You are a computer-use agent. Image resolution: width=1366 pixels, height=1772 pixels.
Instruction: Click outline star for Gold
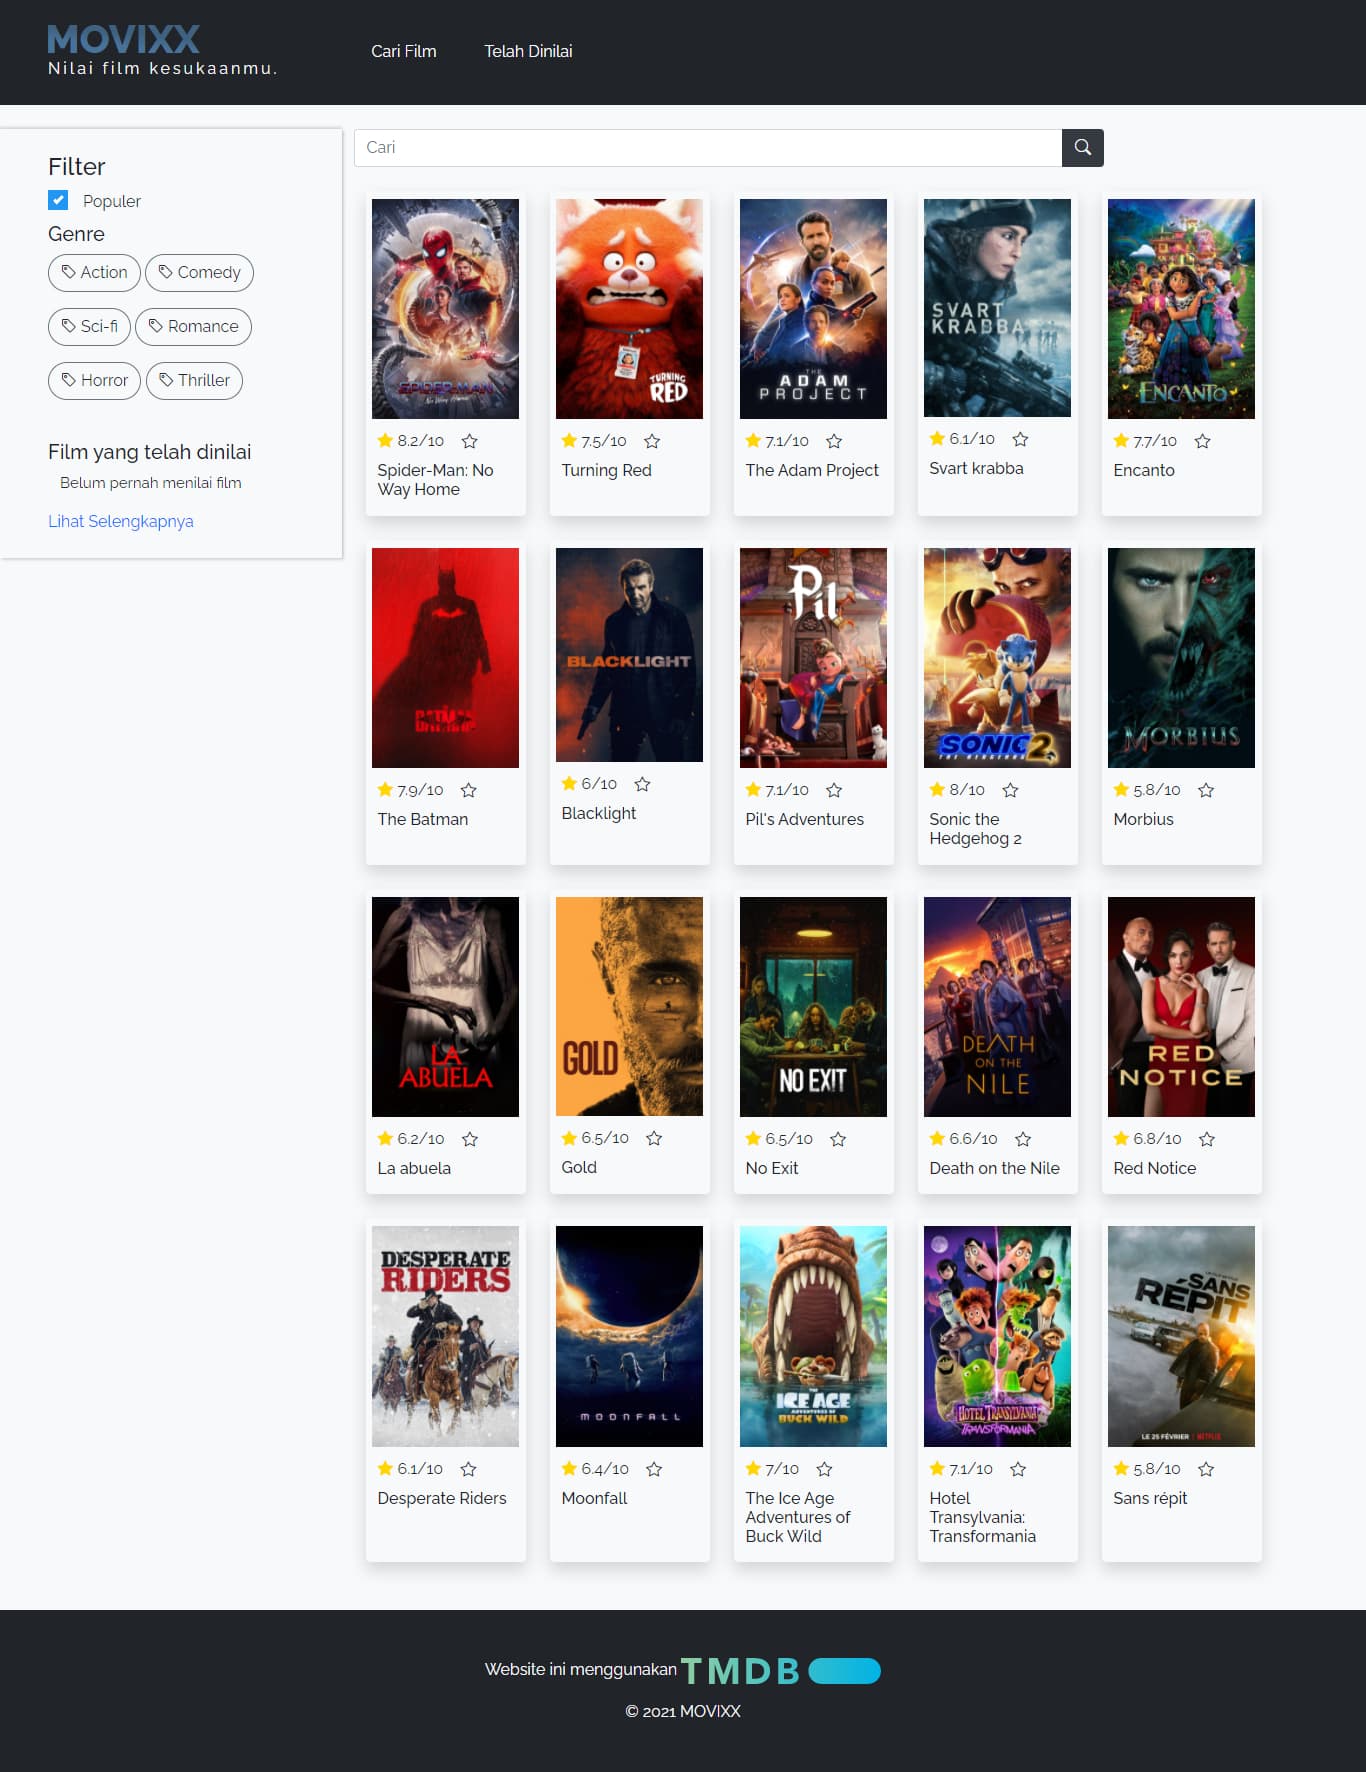coord(654,1138)
